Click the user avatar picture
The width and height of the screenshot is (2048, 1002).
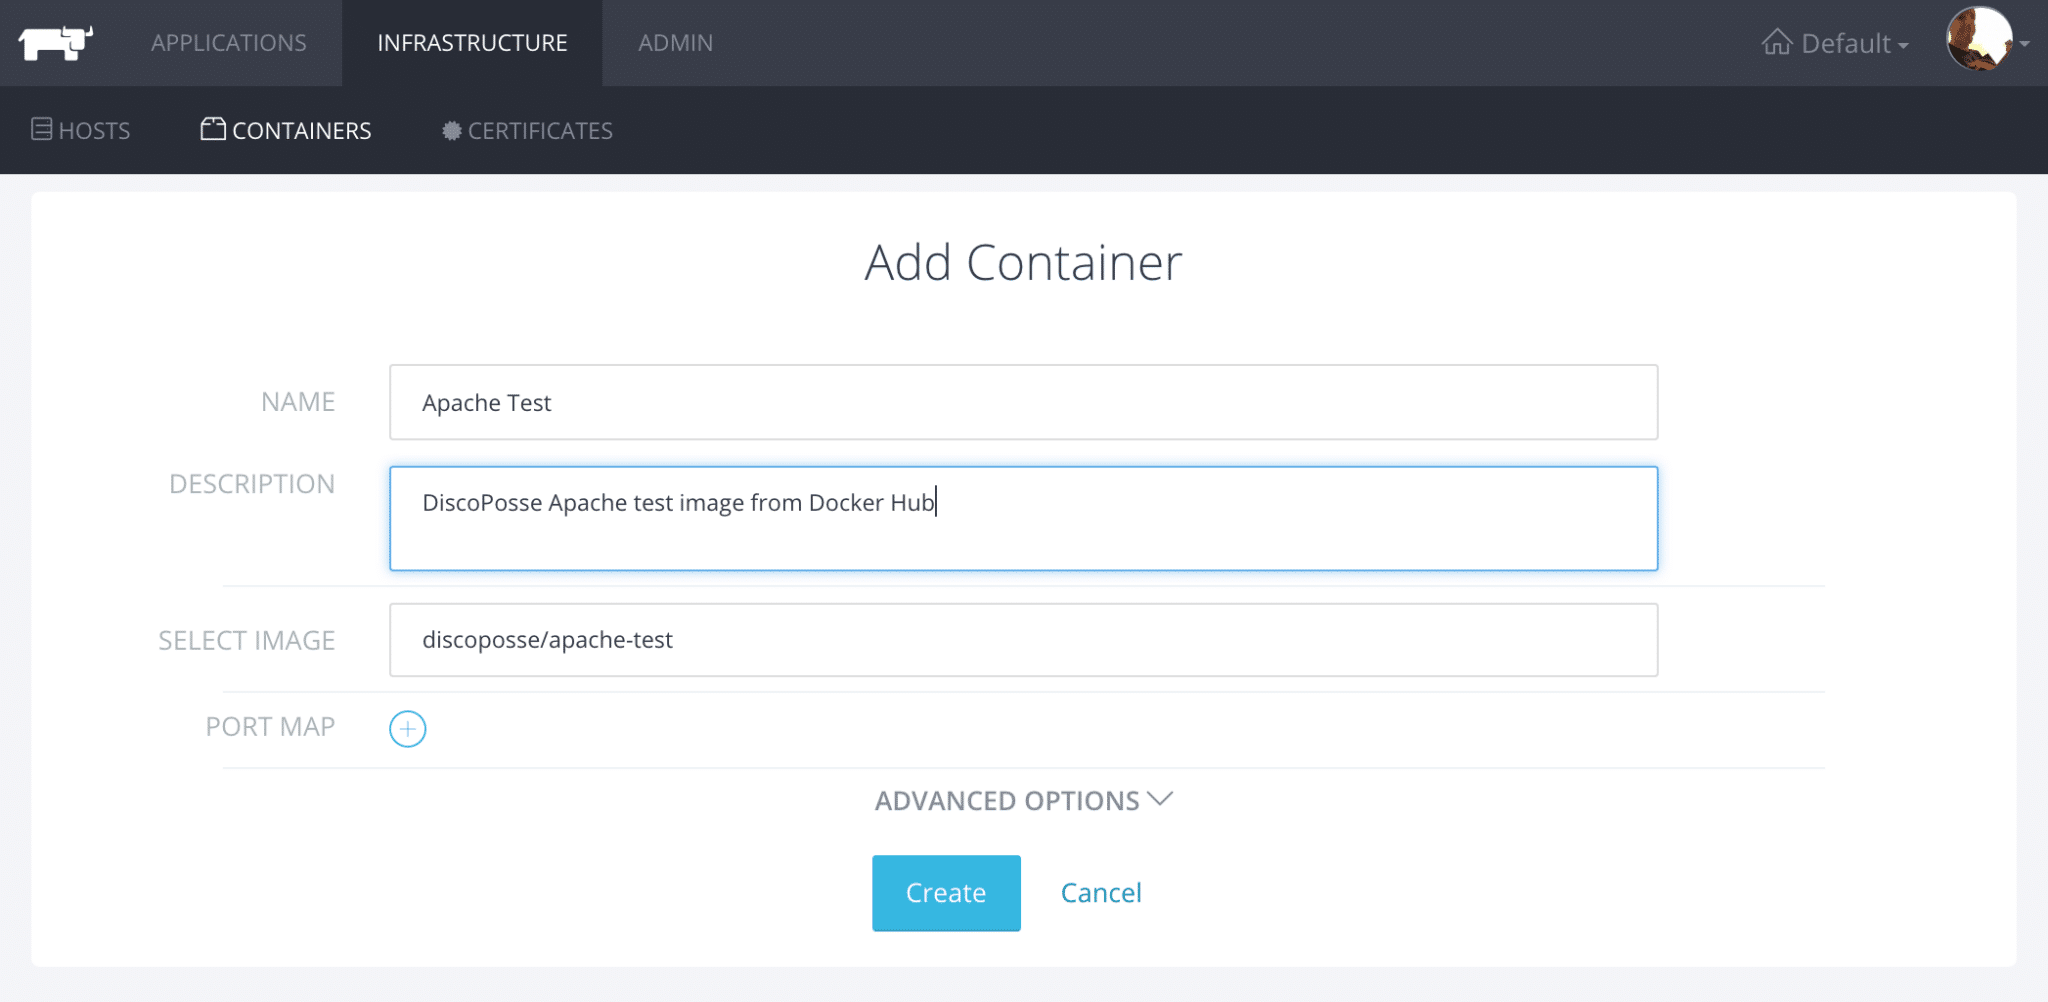coord(1978,40)
